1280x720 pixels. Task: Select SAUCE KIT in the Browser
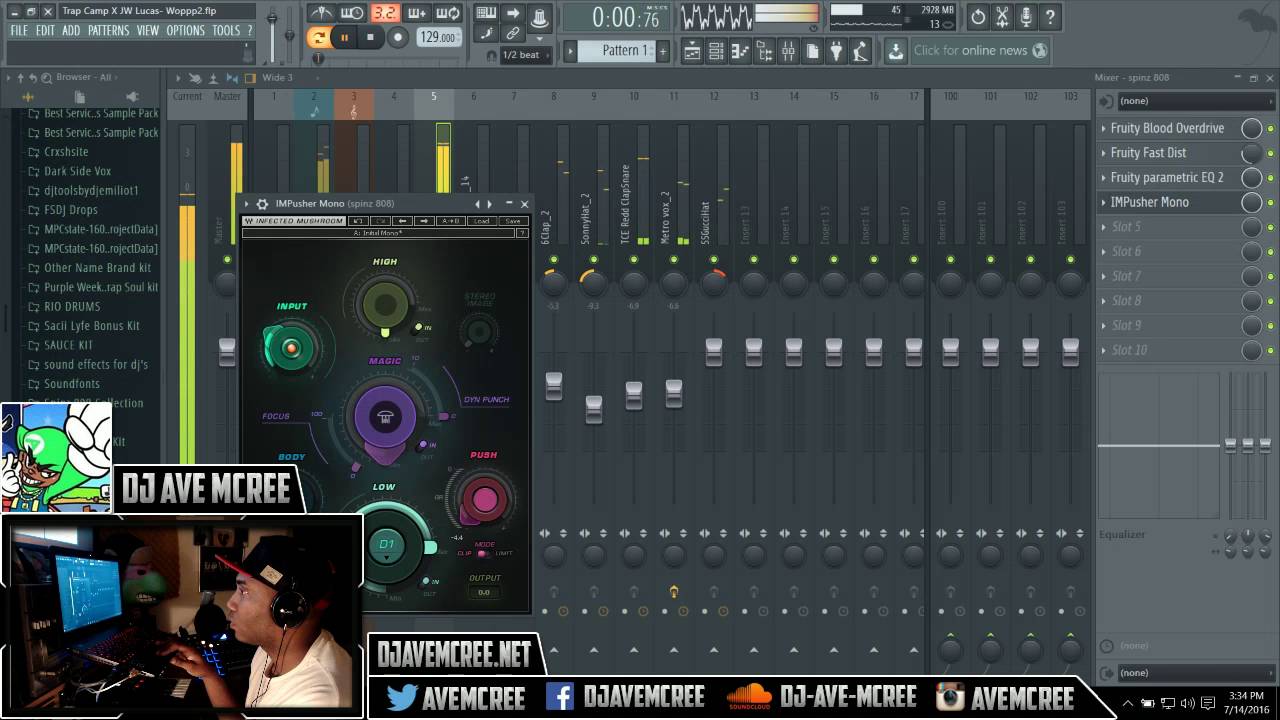66,345
